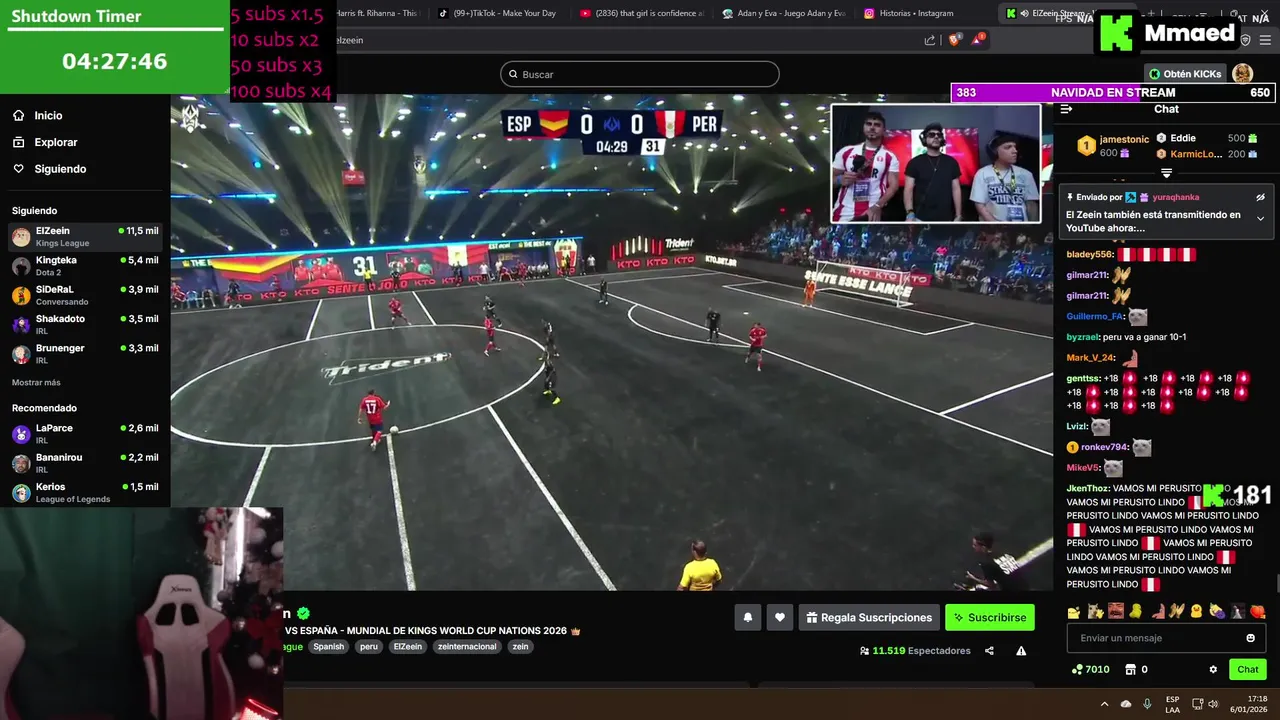
Task: Select the Shakadoto followed channel
Action: 85,324
